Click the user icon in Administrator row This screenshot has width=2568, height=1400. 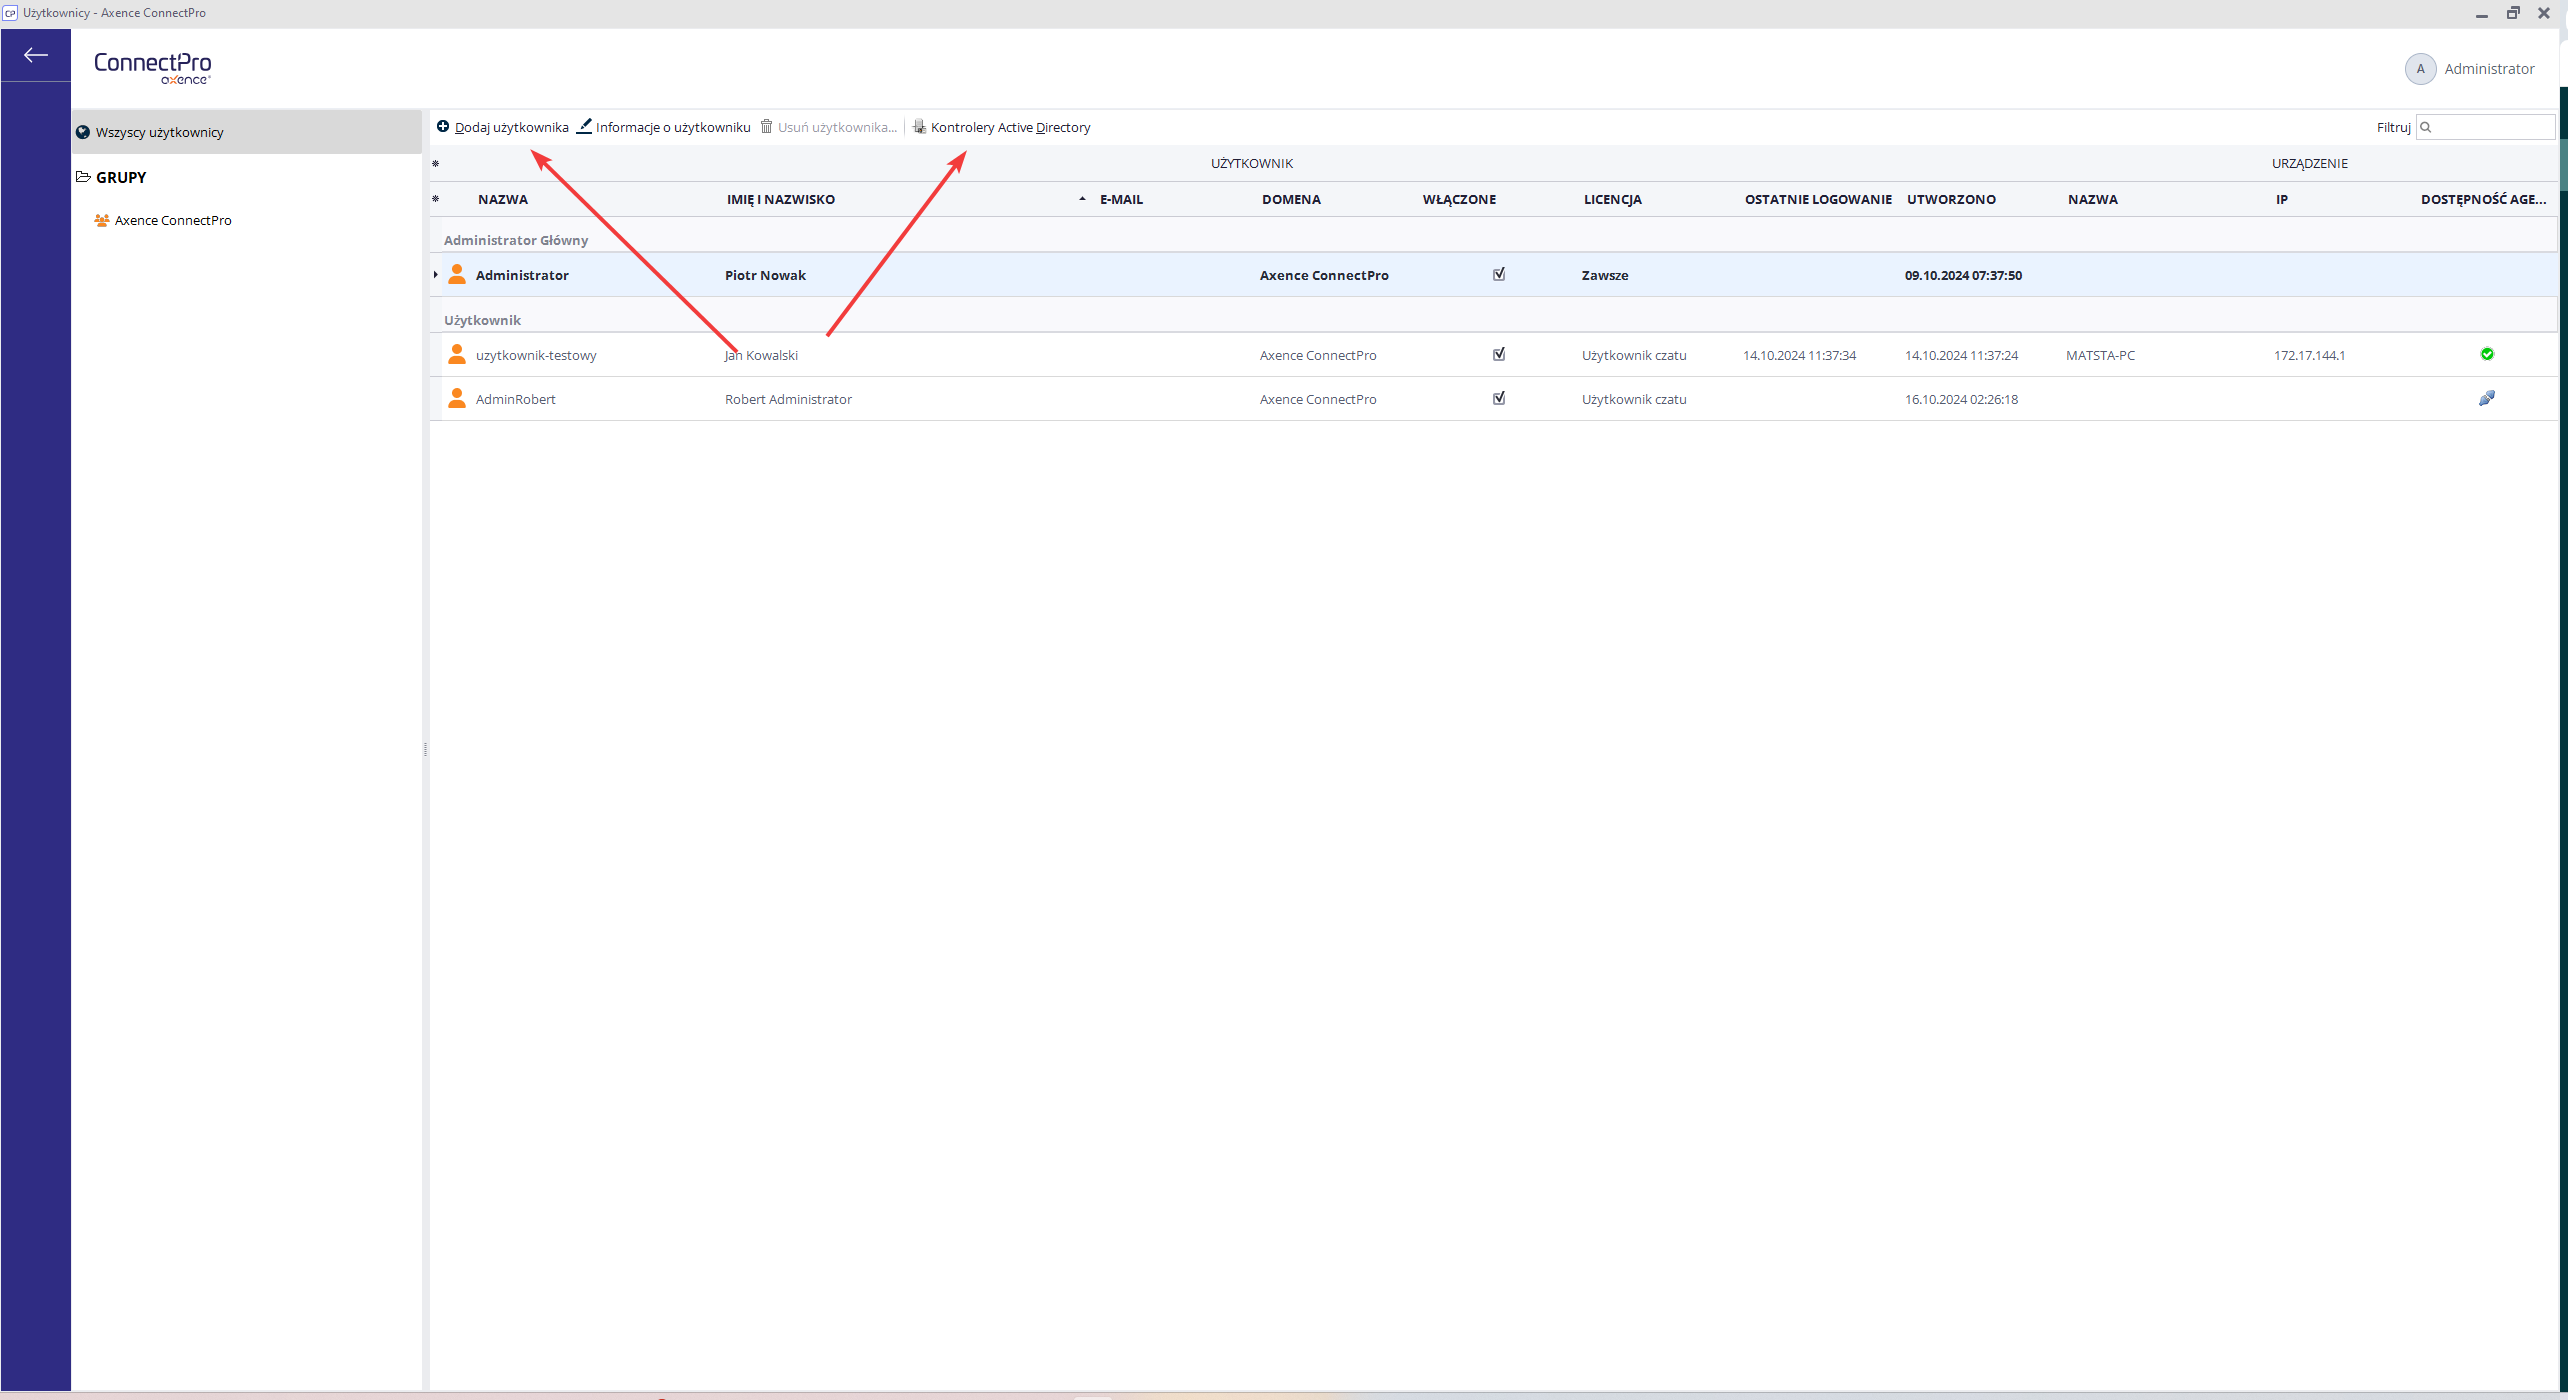(457, 274)
